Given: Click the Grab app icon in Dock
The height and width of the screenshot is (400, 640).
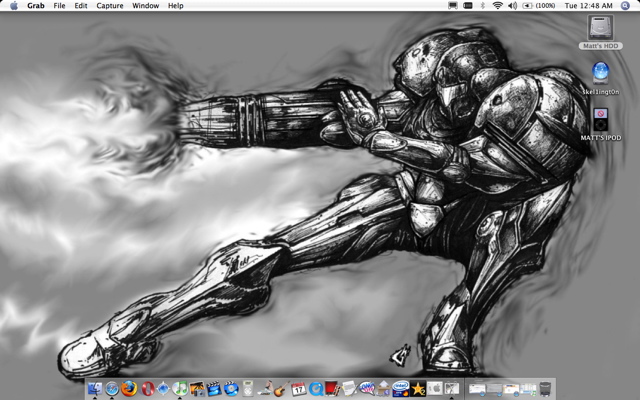Looking at the screenshot, I should click(451, 388).
